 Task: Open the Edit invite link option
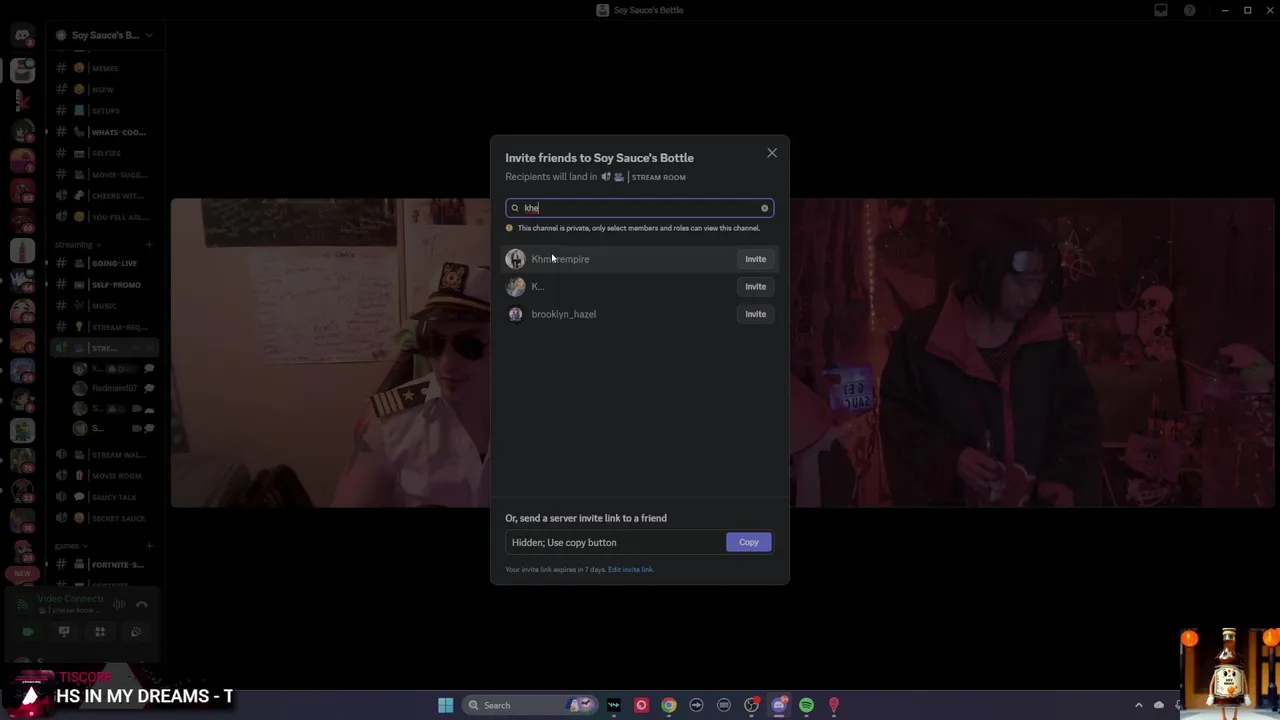point(630,570)
